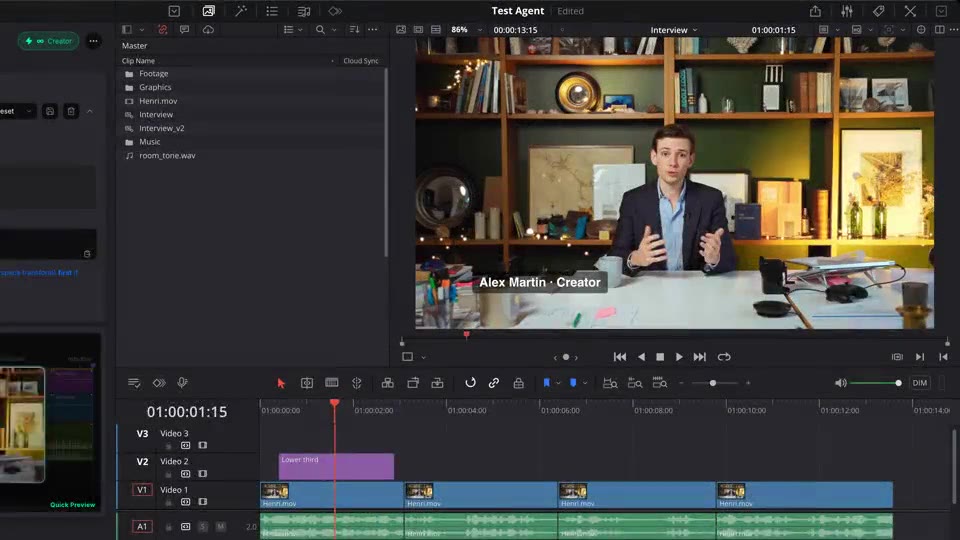The image size is (960, 540).
Task: Mute the A1 audio track
Action: point(220,527)
